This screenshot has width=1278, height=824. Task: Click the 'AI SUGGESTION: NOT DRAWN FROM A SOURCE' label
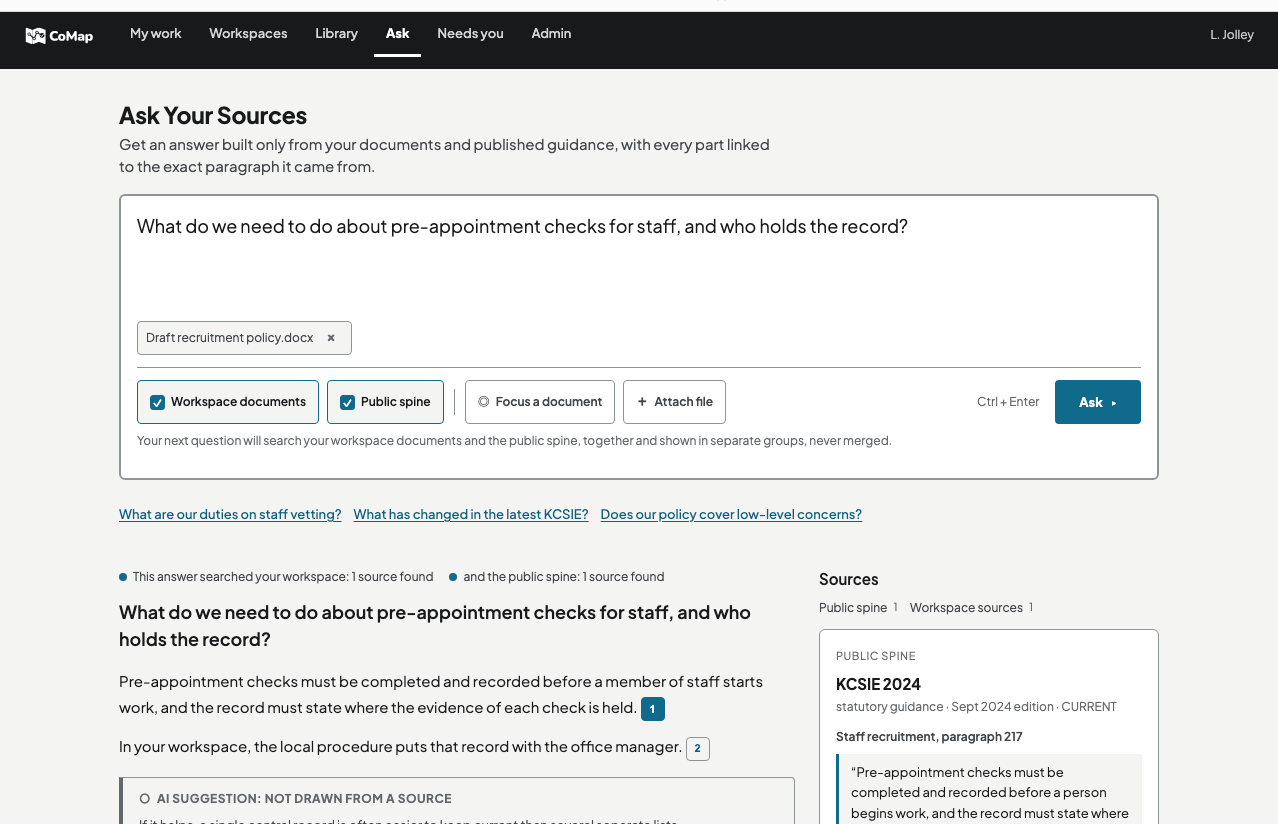pos(304,799)
